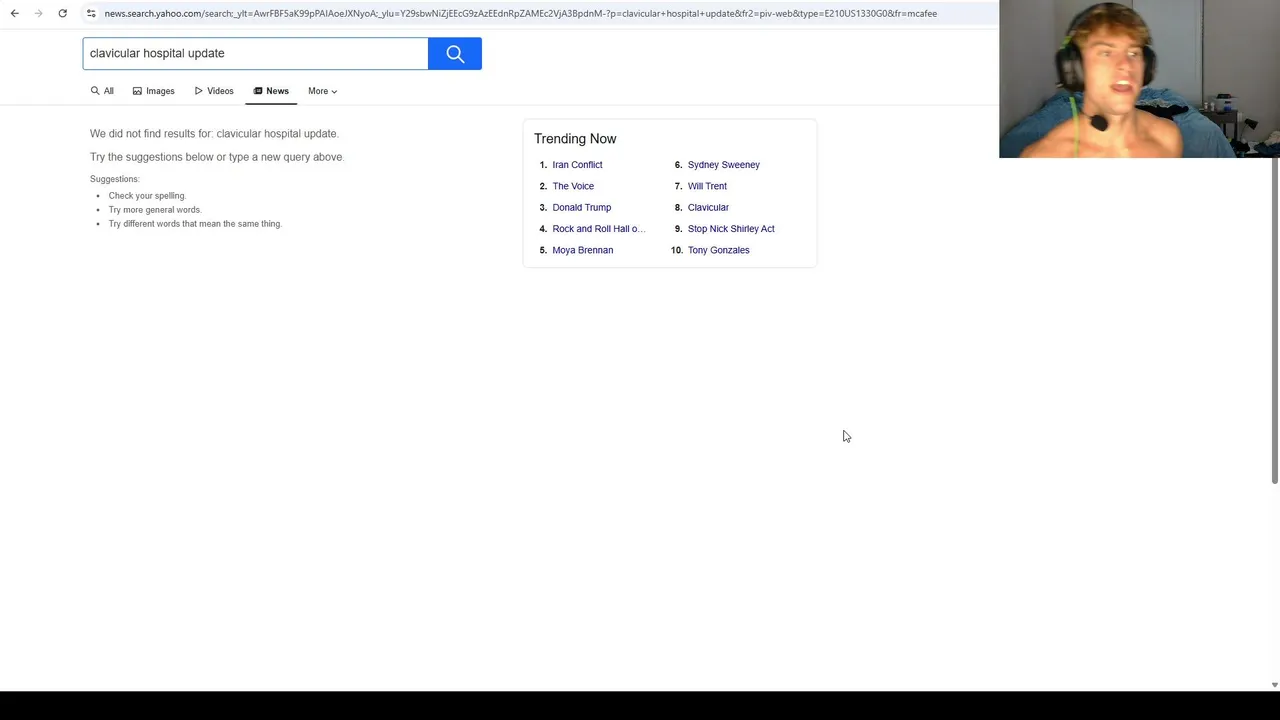The height and width of the screenshot is (720, 1280).
Task: Click 'Try the suggestions below' text
Action: [217, 157]
